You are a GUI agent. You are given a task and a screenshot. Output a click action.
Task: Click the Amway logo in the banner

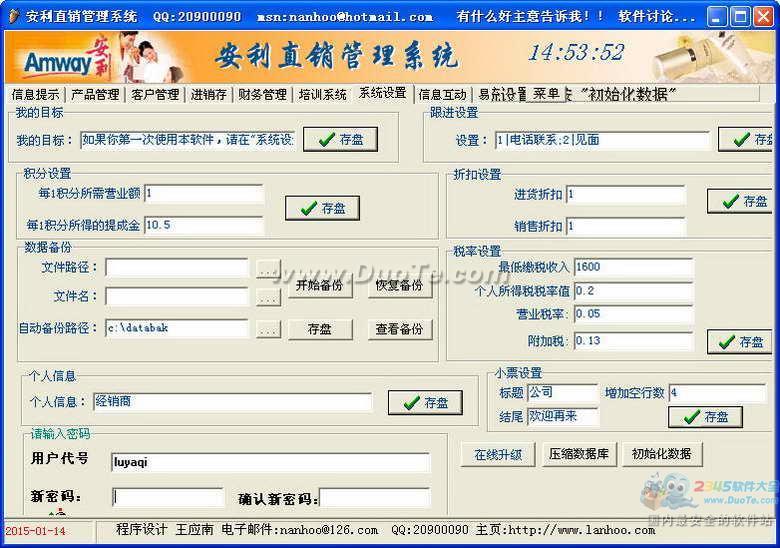[66, 61]
